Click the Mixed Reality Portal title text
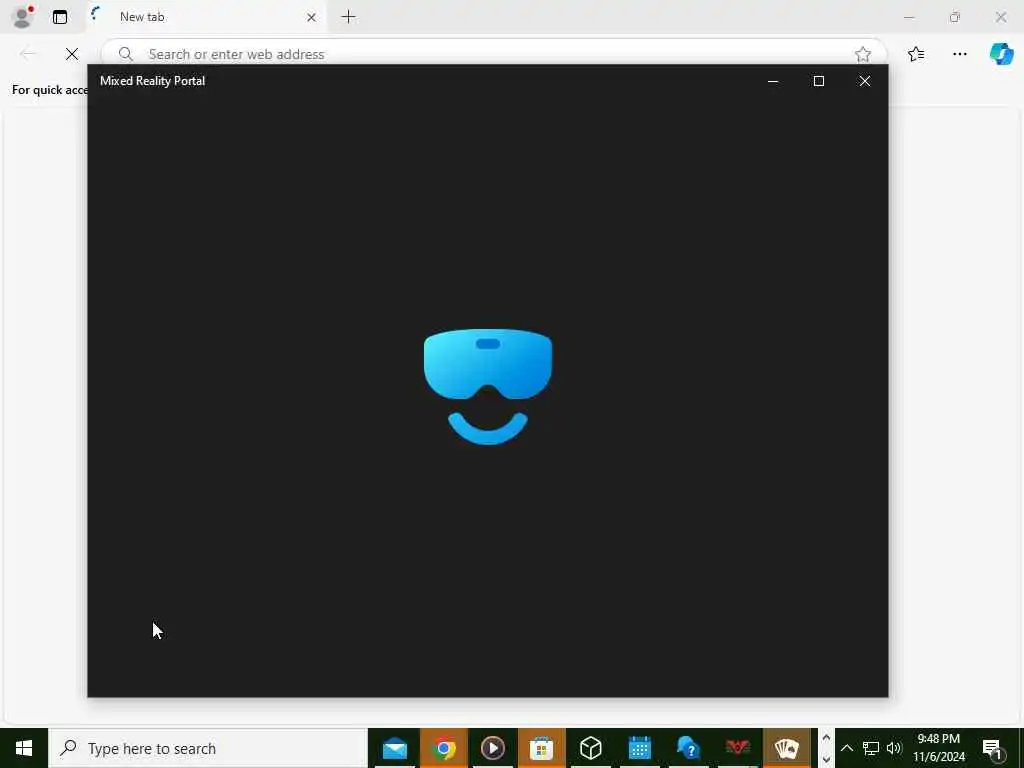1024x768 pixels. pos(153,81)
